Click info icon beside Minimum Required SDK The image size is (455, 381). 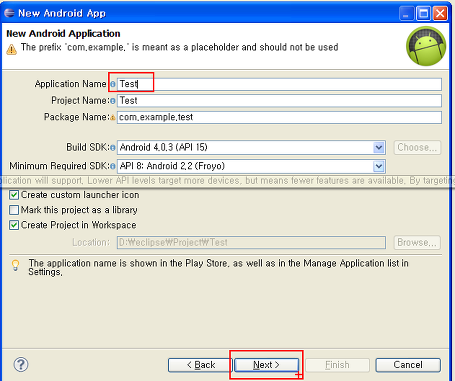(x=113, y=166)
